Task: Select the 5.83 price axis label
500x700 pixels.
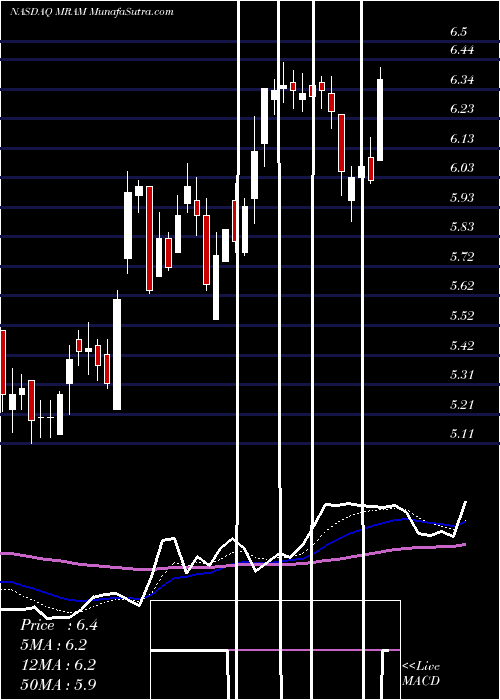Action: [x=462, y=227]
